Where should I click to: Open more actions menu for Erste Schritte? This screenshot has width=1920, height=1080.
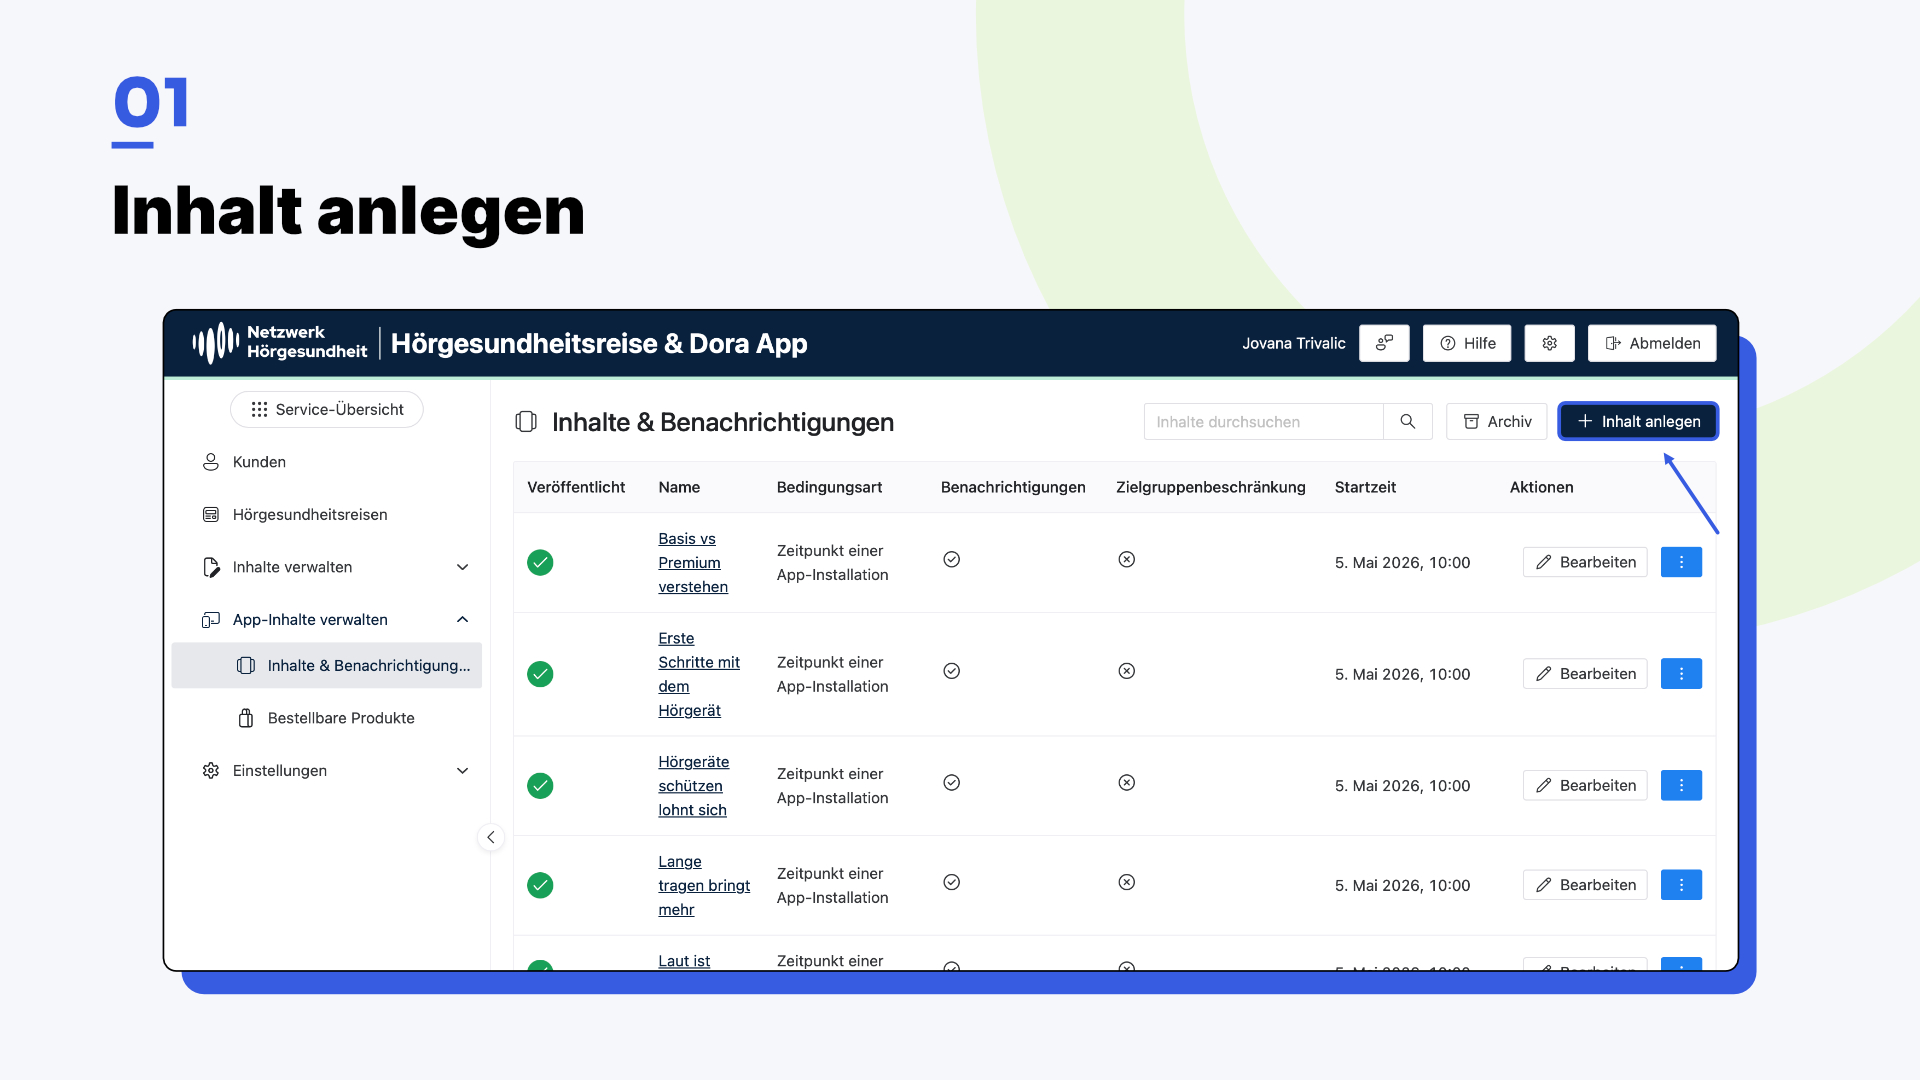[x=1681, y=674]
